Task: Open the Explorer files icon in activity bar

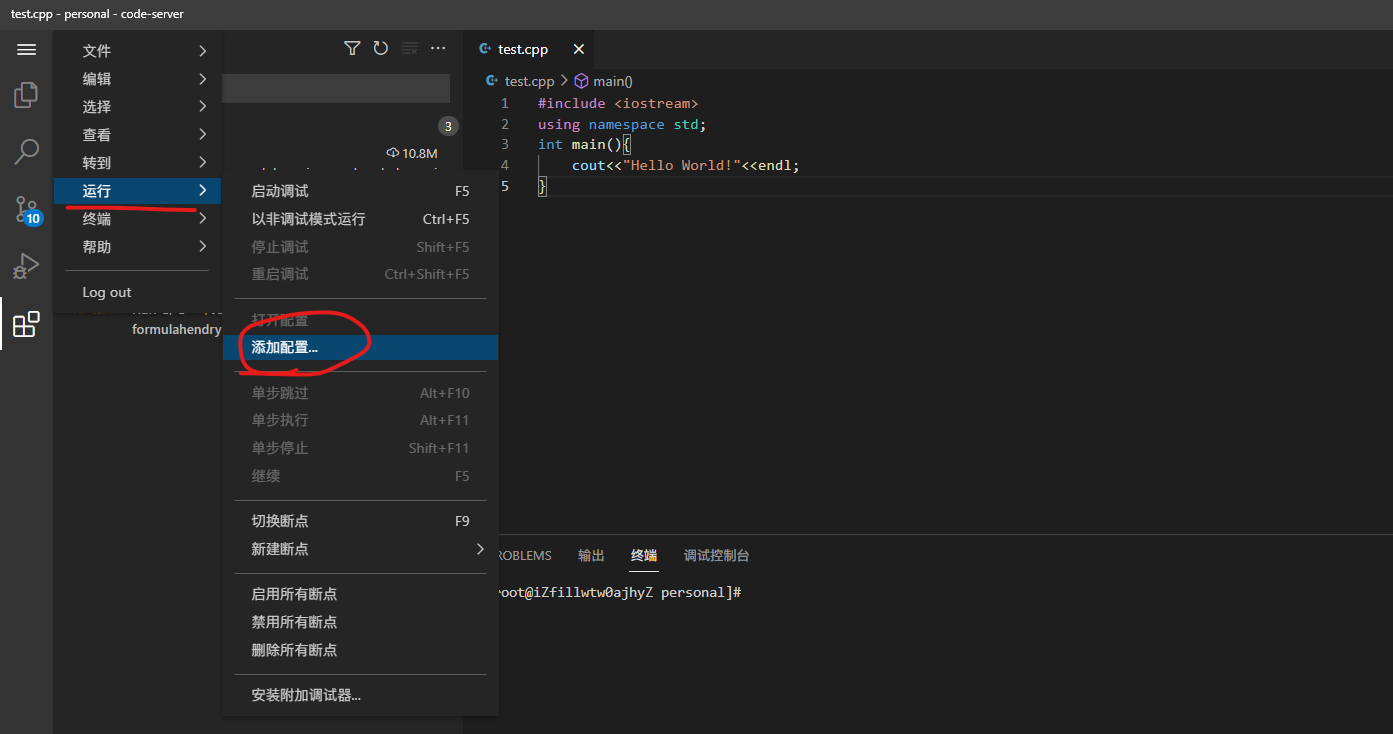Action: click(x=27, y=96)
